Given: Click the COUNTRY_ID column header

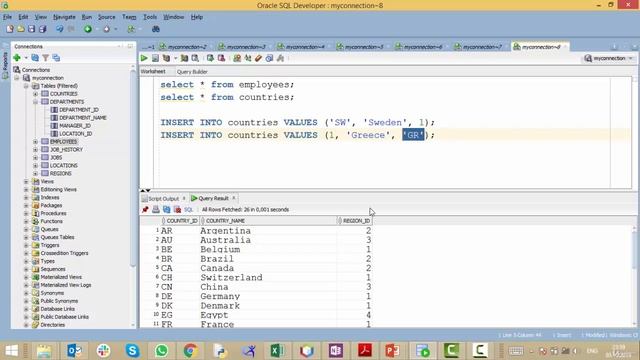Looking at the screenshot, I should (x=180, y=221).
